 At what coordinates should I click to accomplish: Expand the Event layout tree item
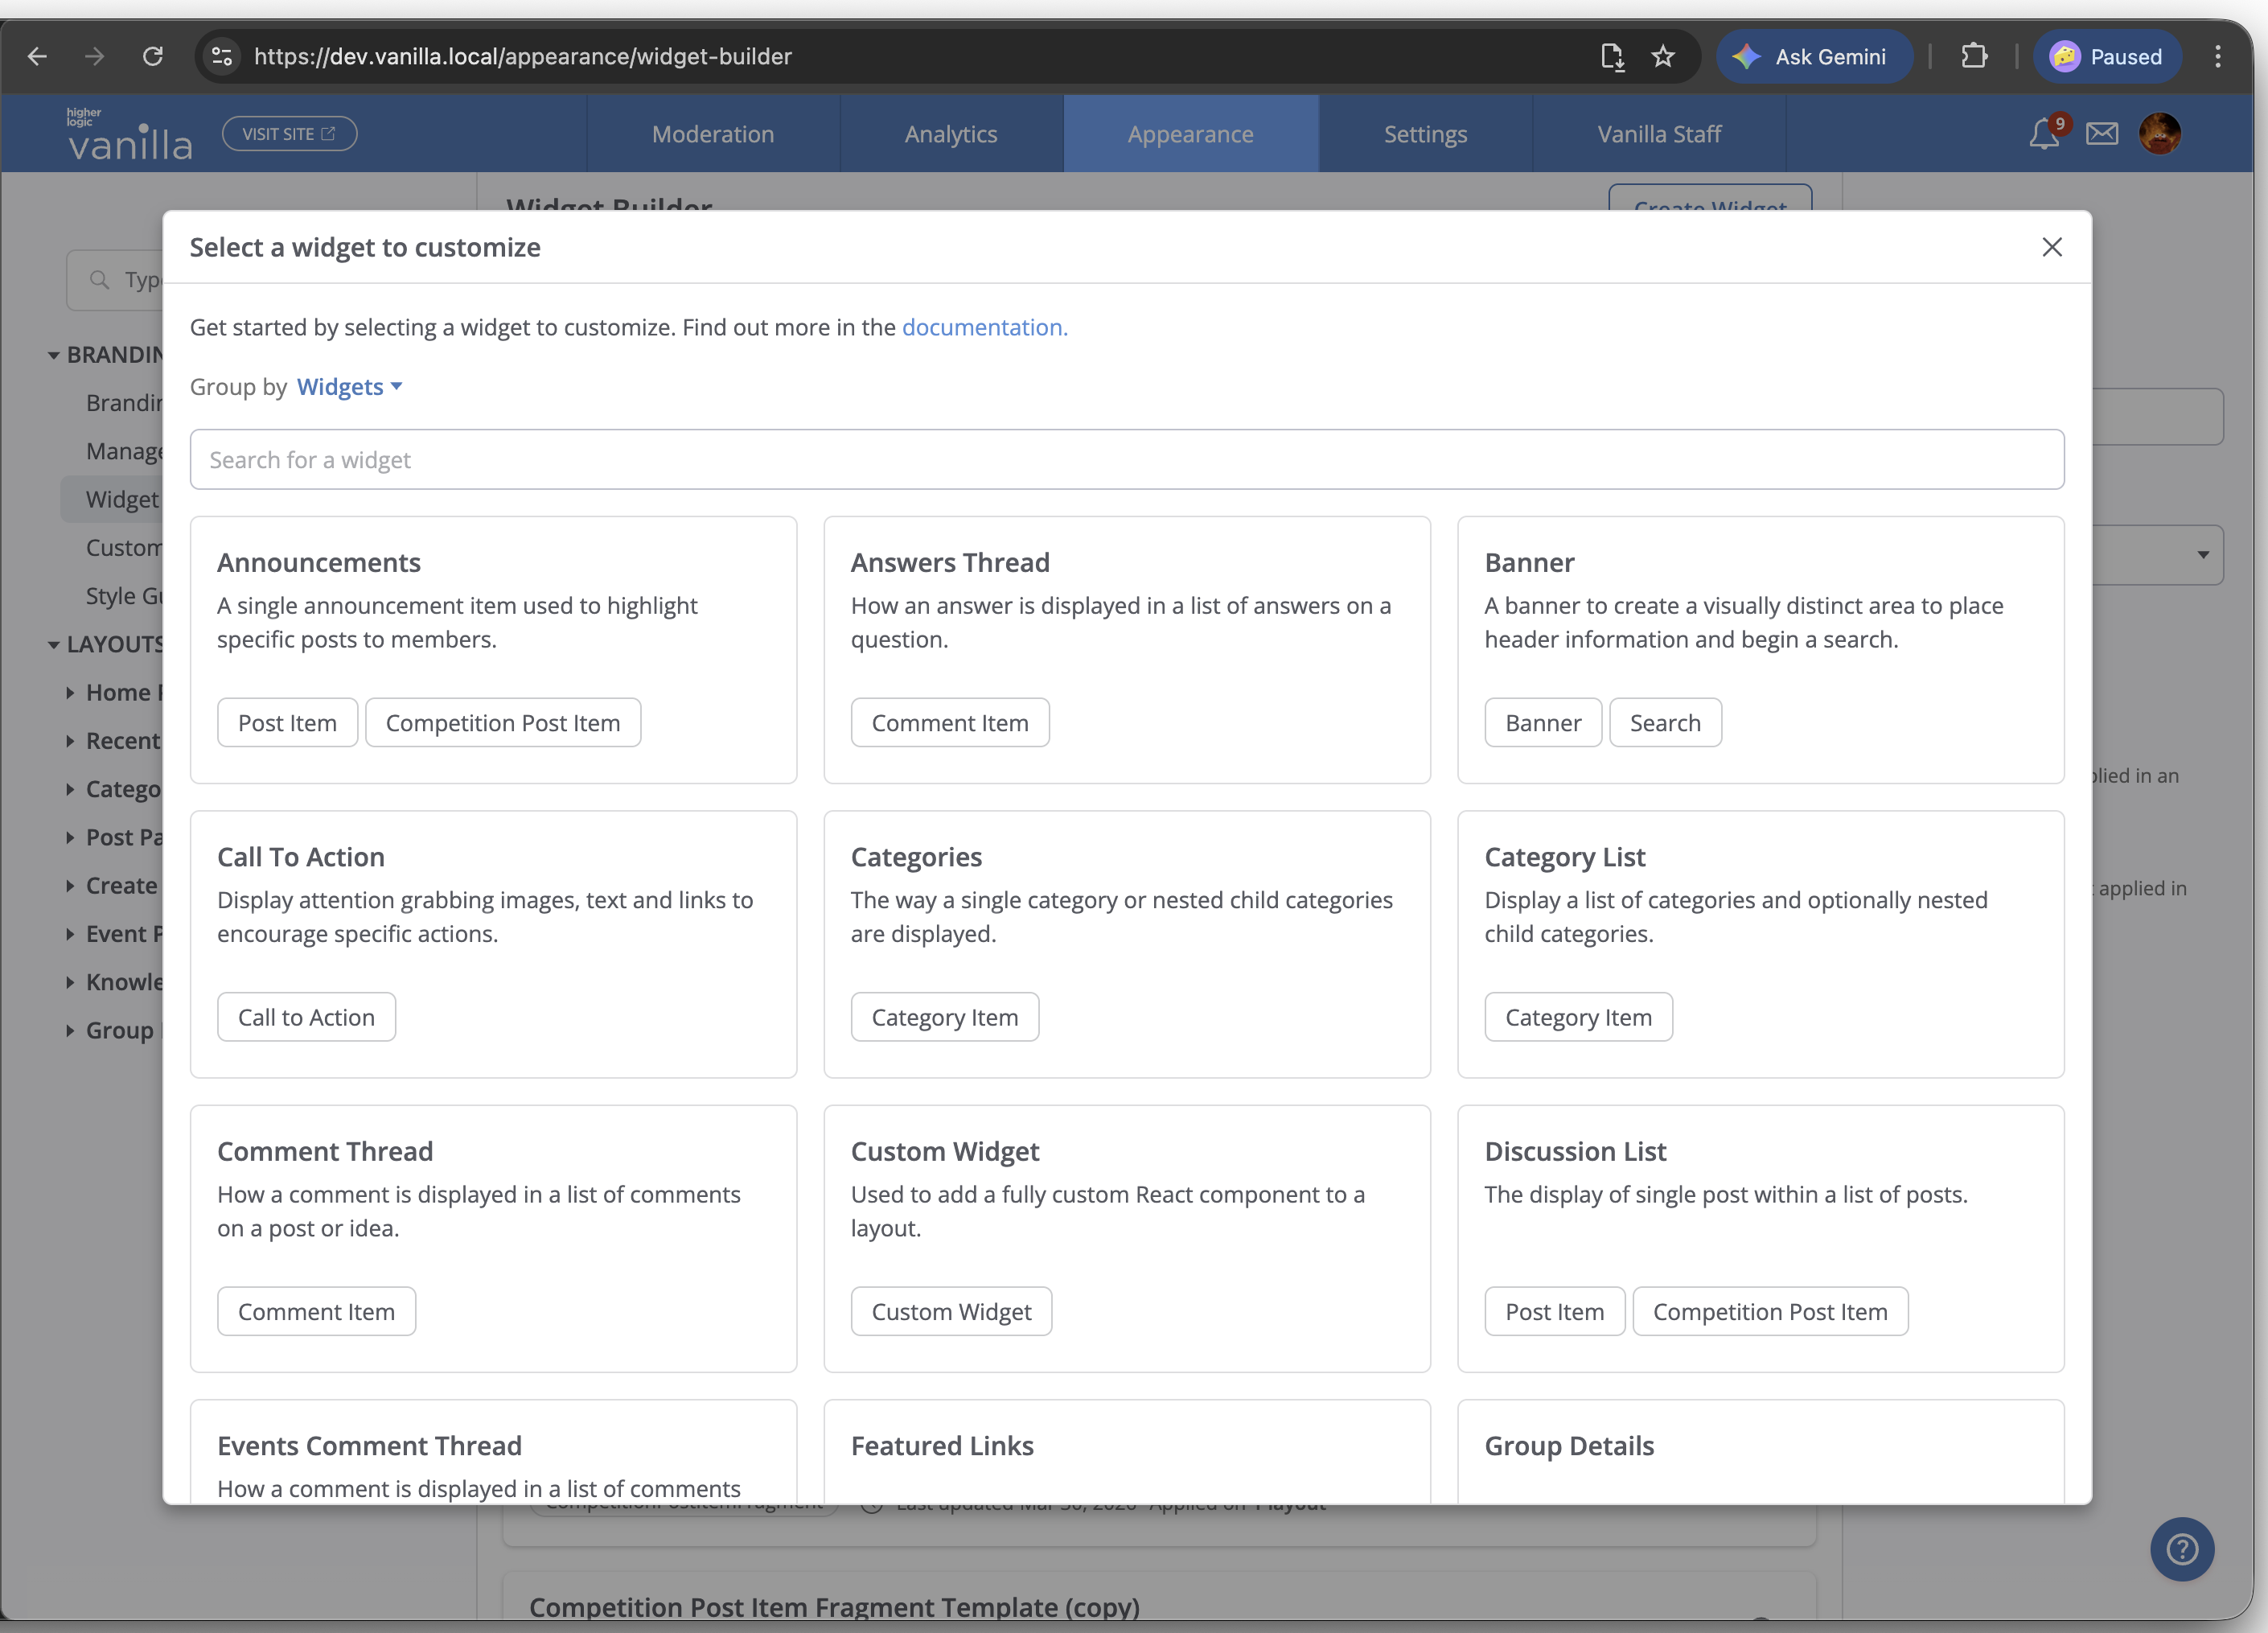coord(70,934)
